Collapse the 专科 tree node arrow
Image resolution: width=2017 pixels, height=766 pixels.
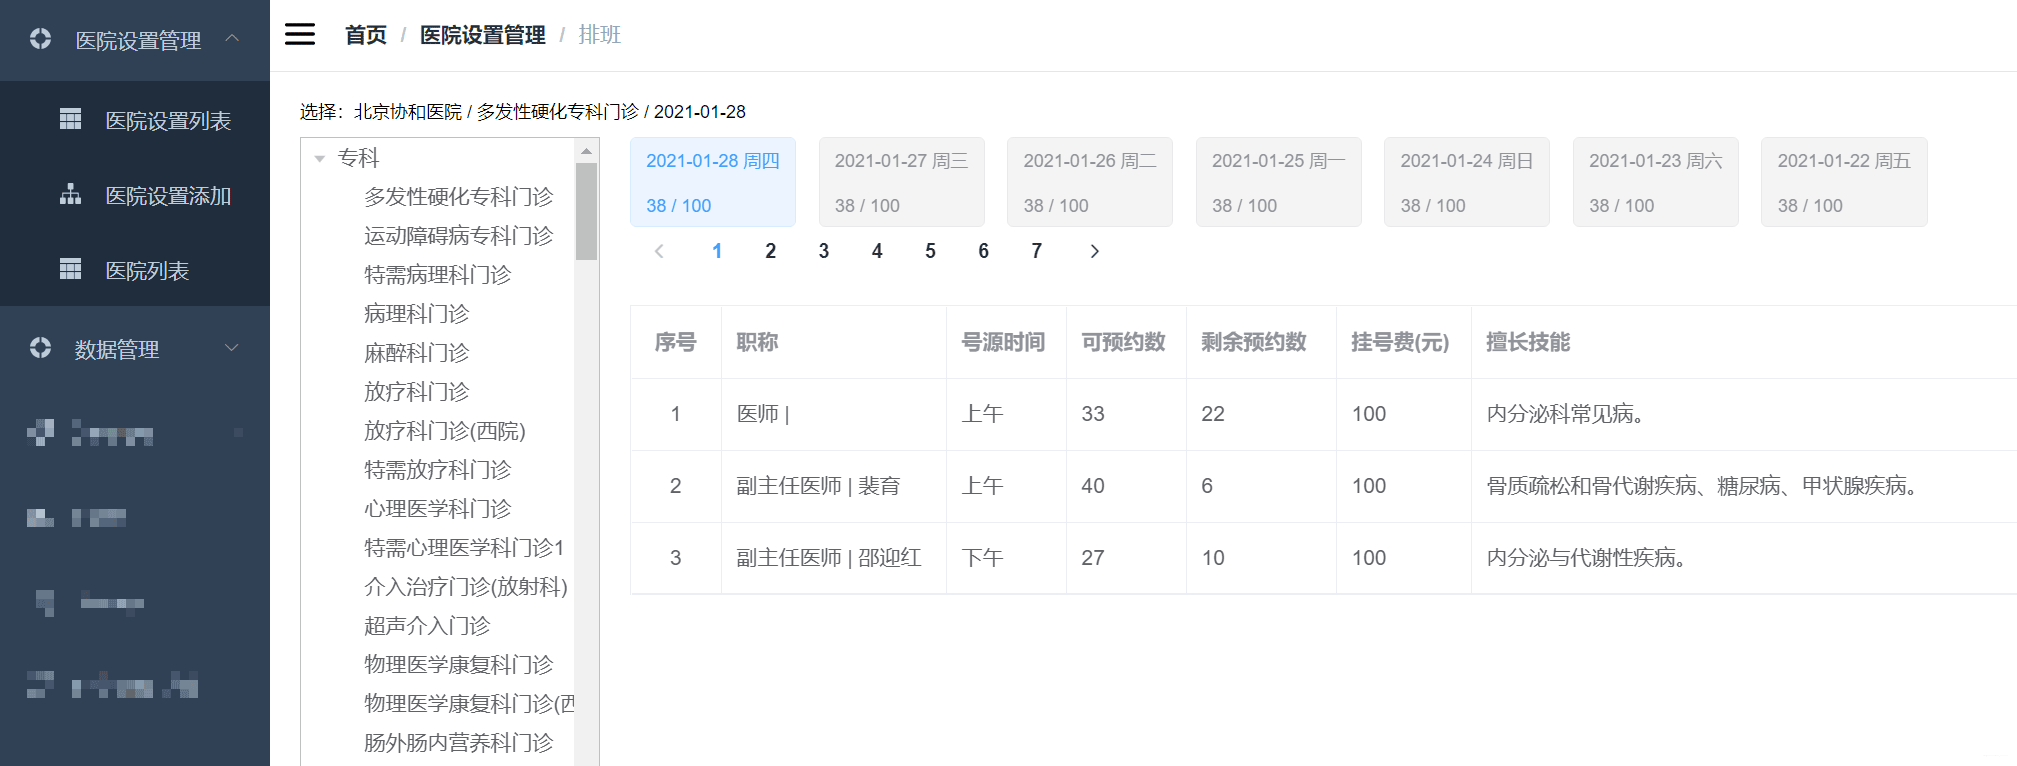320,158
